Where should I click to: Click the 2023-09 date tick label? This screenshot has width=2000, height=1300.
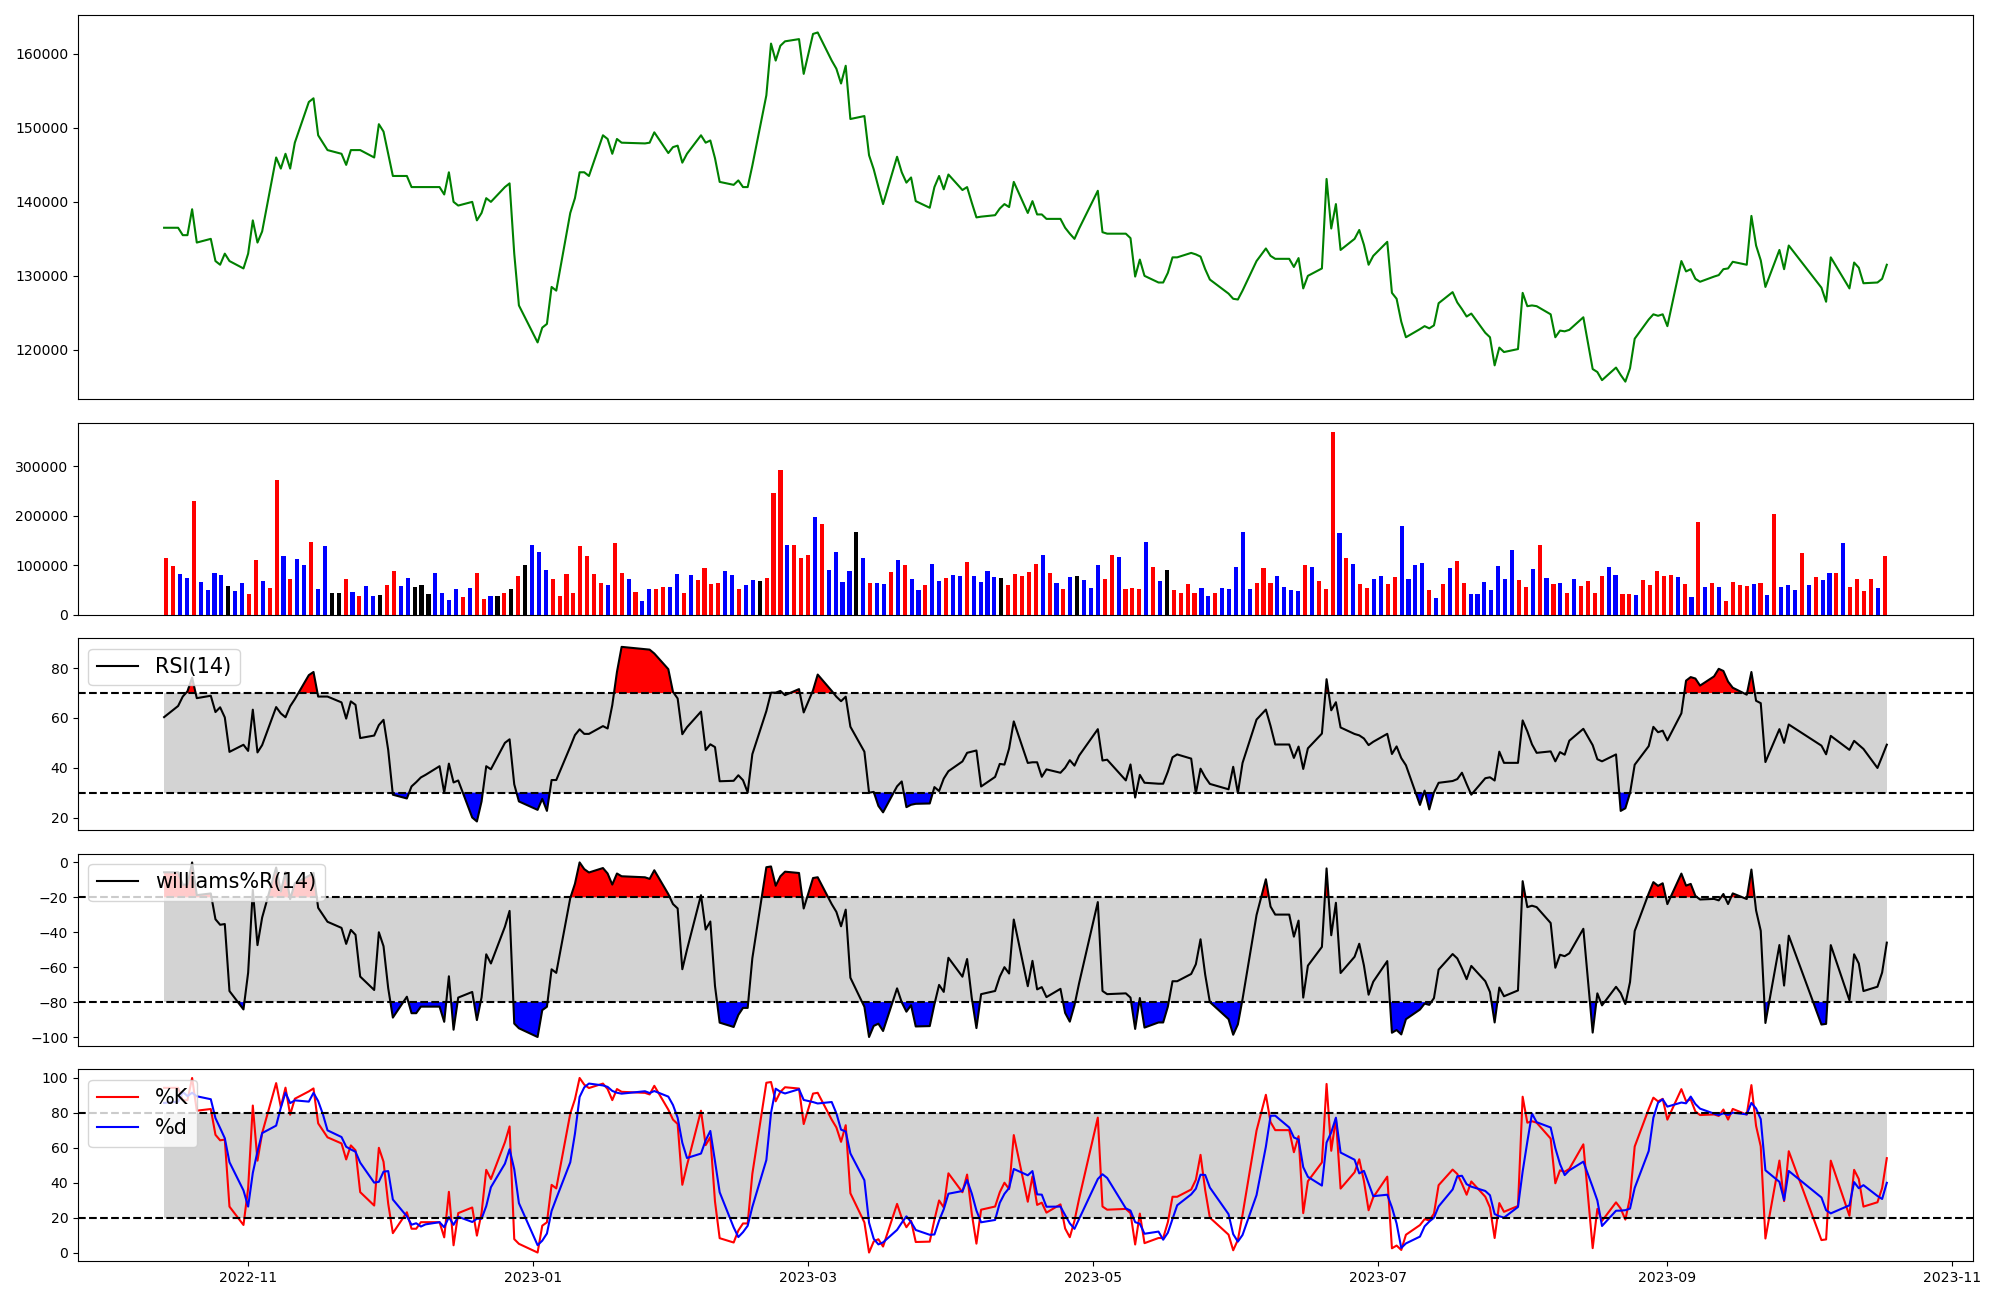[x=1667, y=1277]
